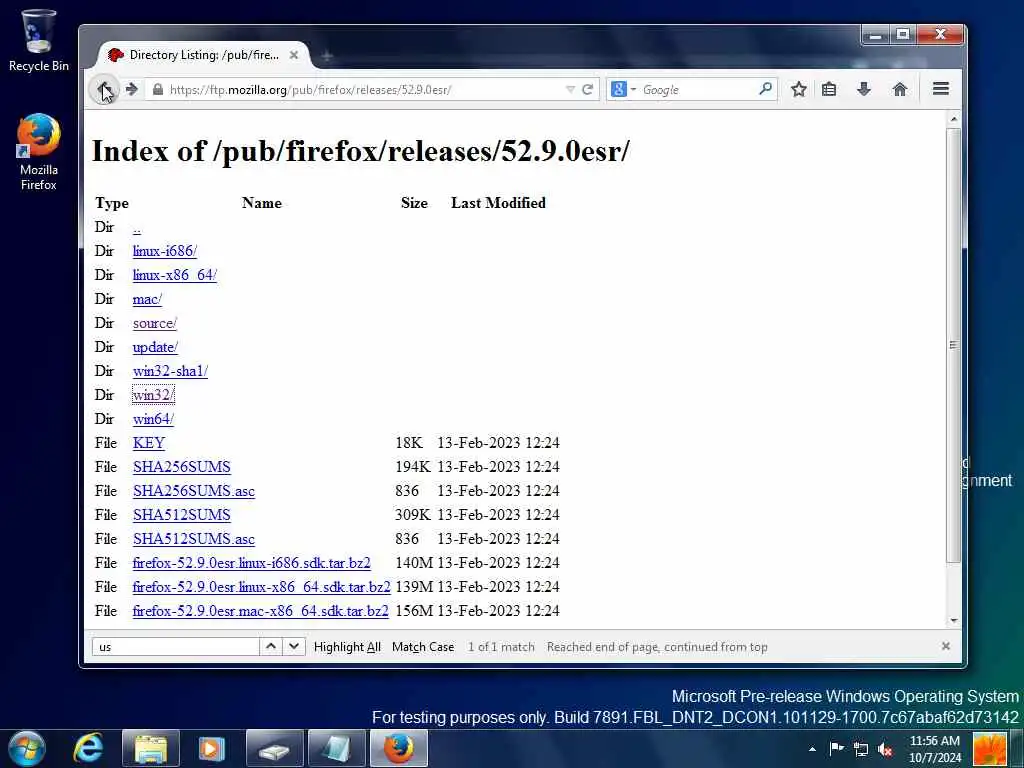Click the muted volume tray icon
Viewport: 1024px width, 768px height.
tap(885, 749)
